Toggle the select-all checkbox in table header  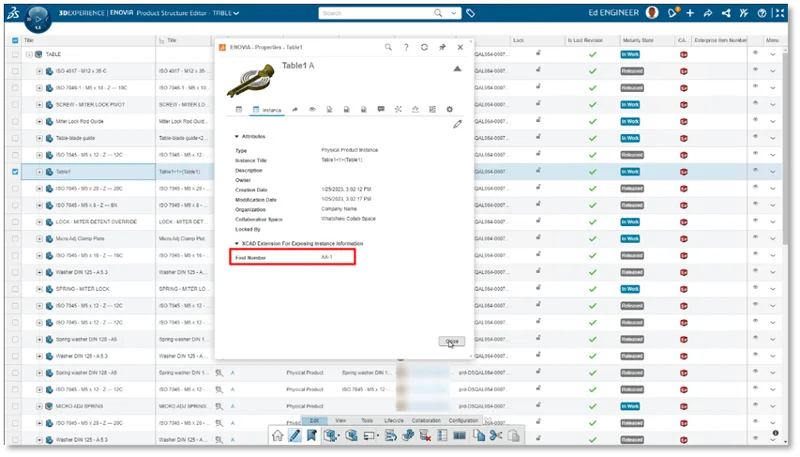pyautogui.click(x=14, y=40)
